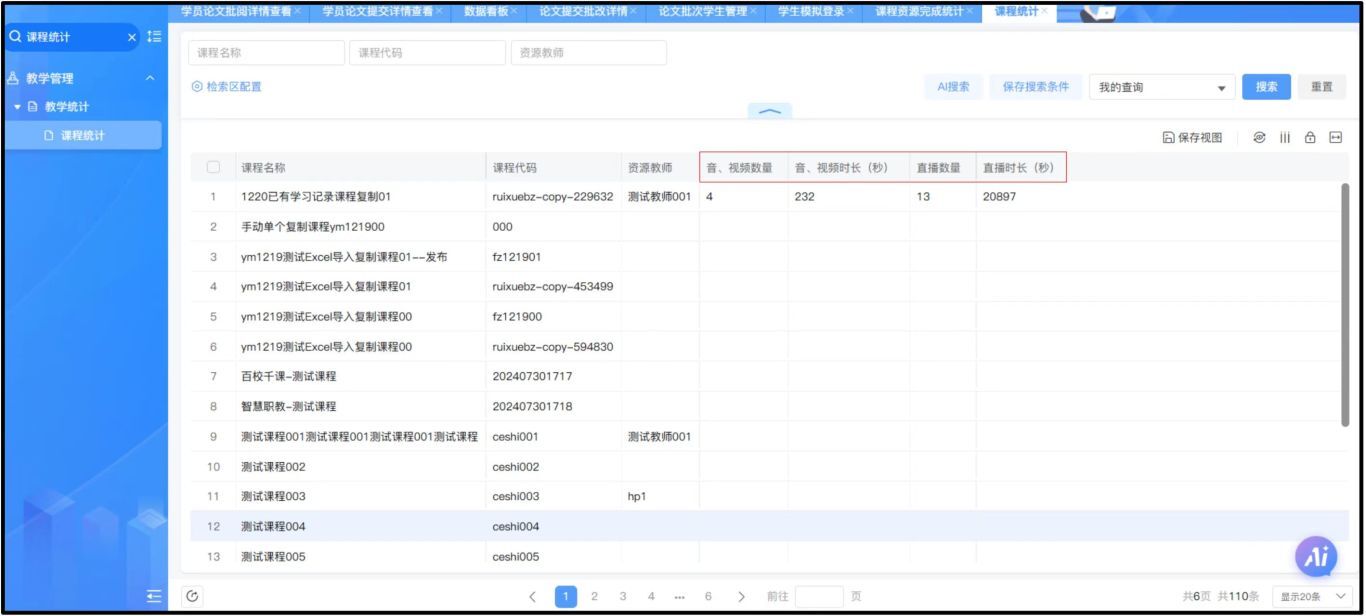
Task: Switch to the 课程资源完成统计 tab
Action: pyautogui.click(x=918, y=12)
